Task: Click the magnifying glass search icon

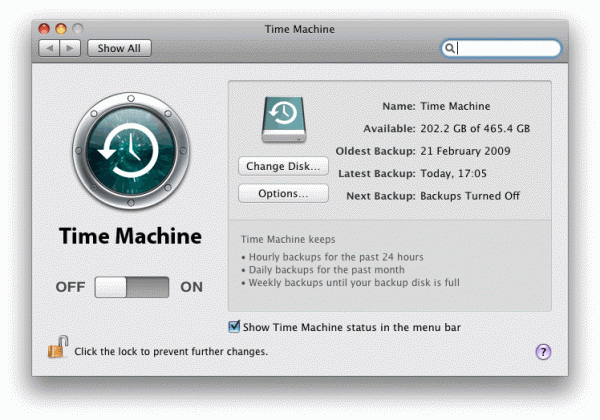Action: point(450,48)
